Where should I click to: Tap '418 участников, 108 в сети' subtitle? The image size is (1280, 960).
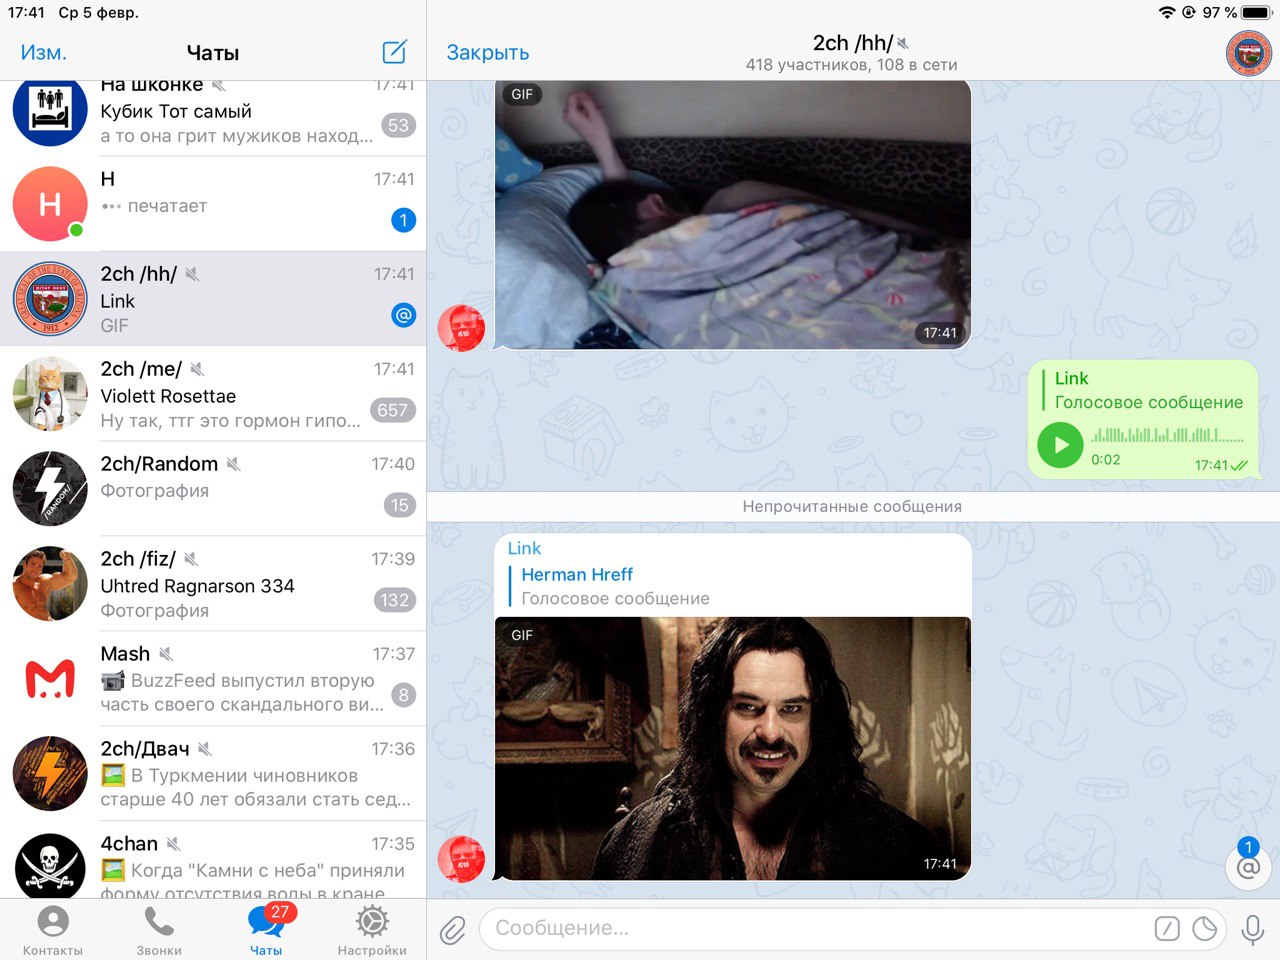(x=852, y=65)
